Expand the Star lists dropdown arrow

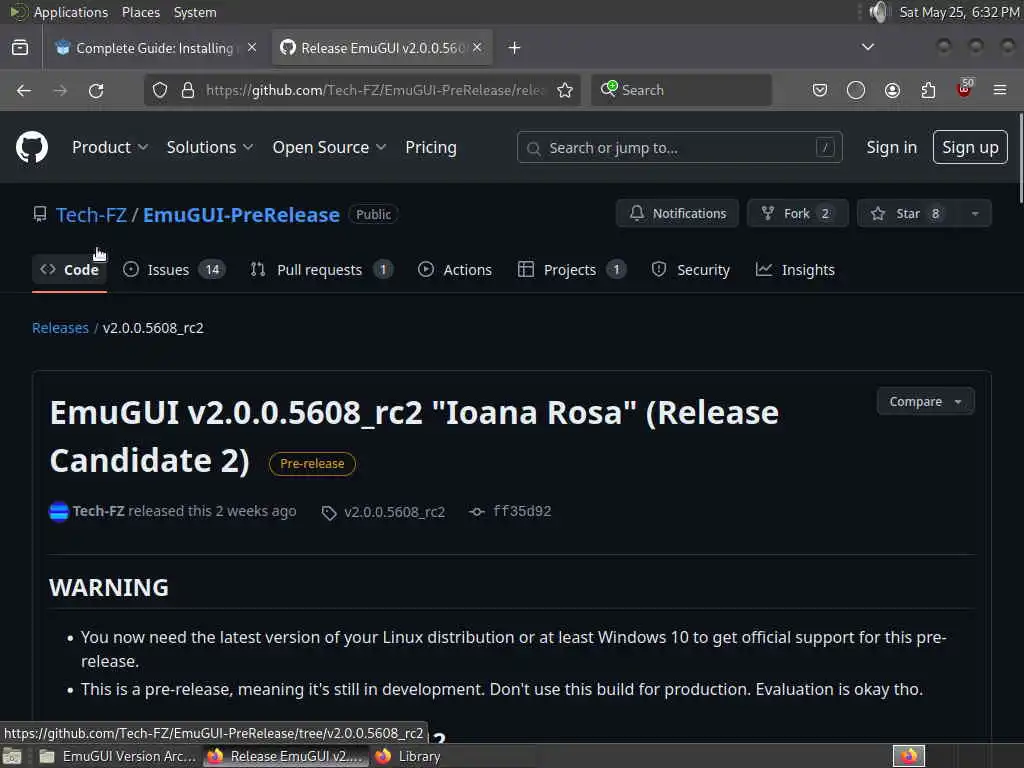tap(975, 214)
